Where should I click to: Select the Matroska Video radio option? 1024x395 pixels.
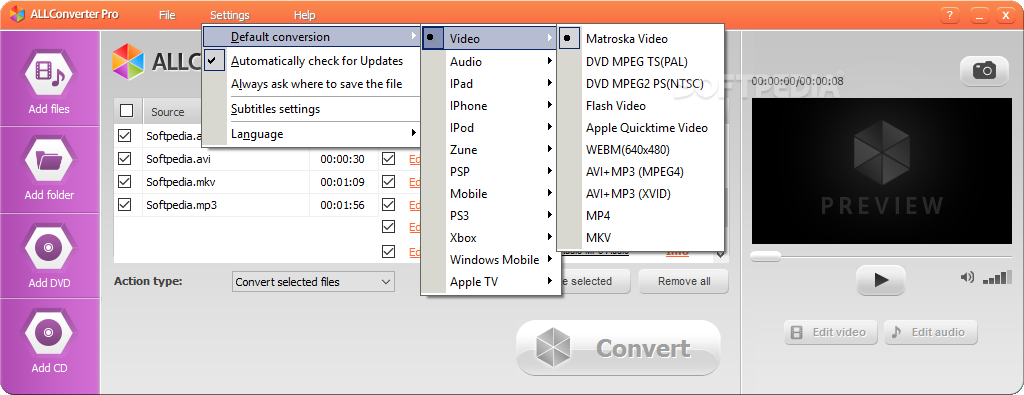click(x=641, y=39)
